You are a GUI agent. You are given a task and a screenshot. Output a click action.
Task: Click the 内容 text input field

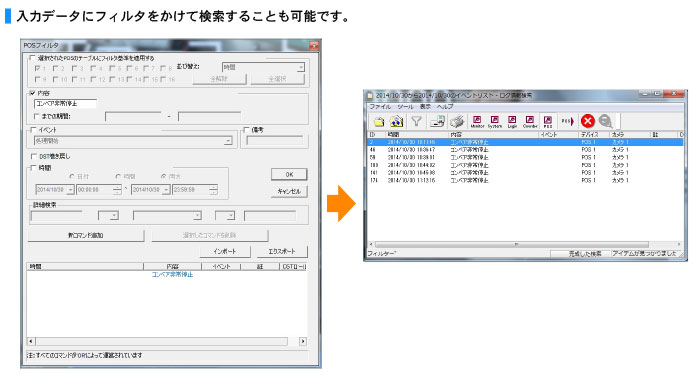point(65,104)
